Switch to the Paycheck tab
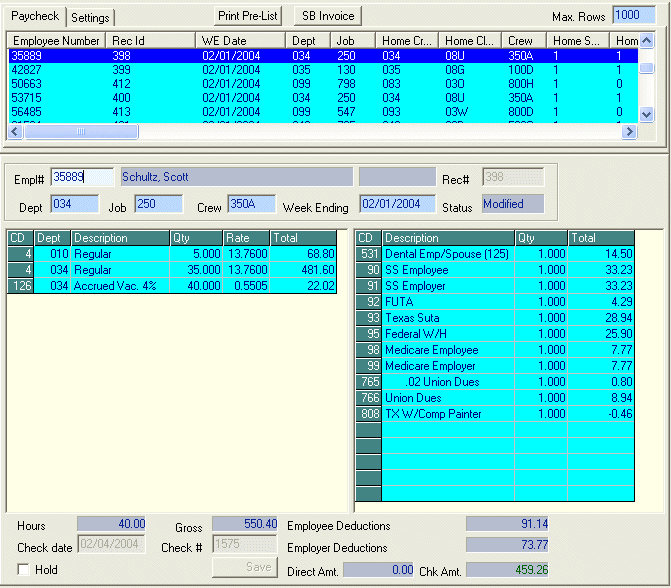The height and width of the screenshot is (588, 671). [x=35, y=16]
